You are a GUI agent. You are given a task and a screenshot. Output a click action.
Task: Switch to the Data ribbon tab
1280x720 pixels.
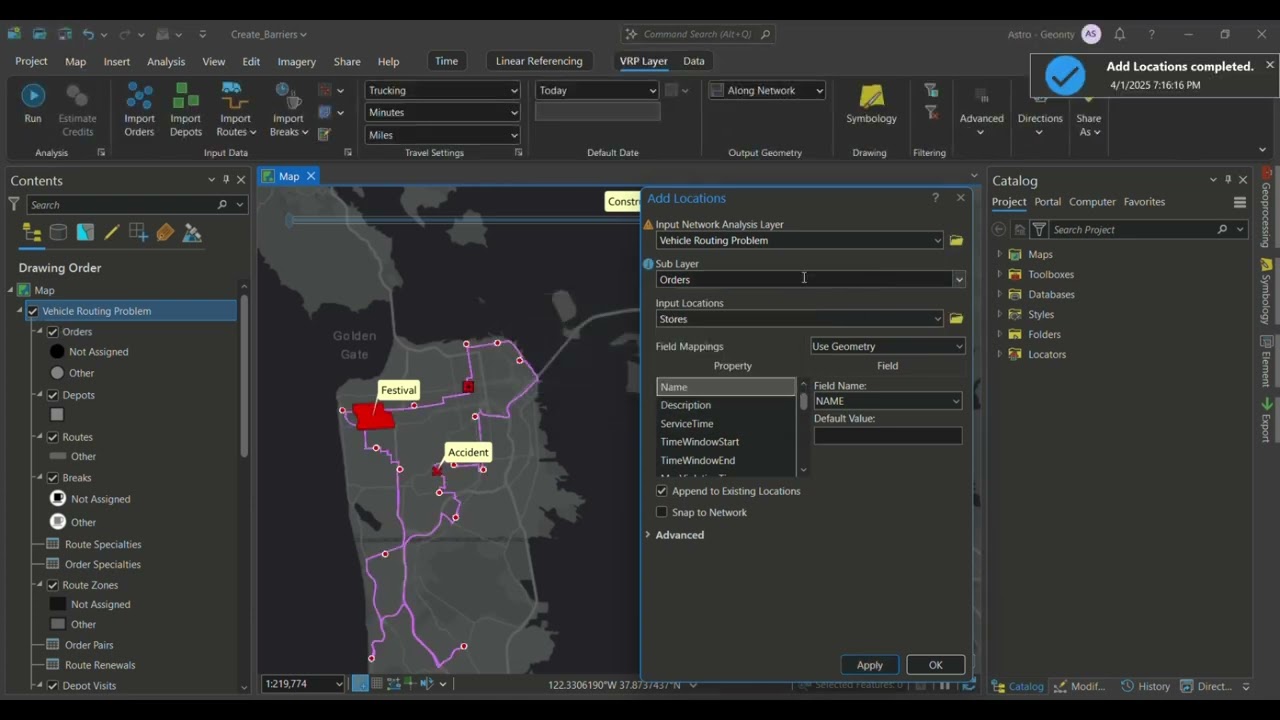click(694, 61)
